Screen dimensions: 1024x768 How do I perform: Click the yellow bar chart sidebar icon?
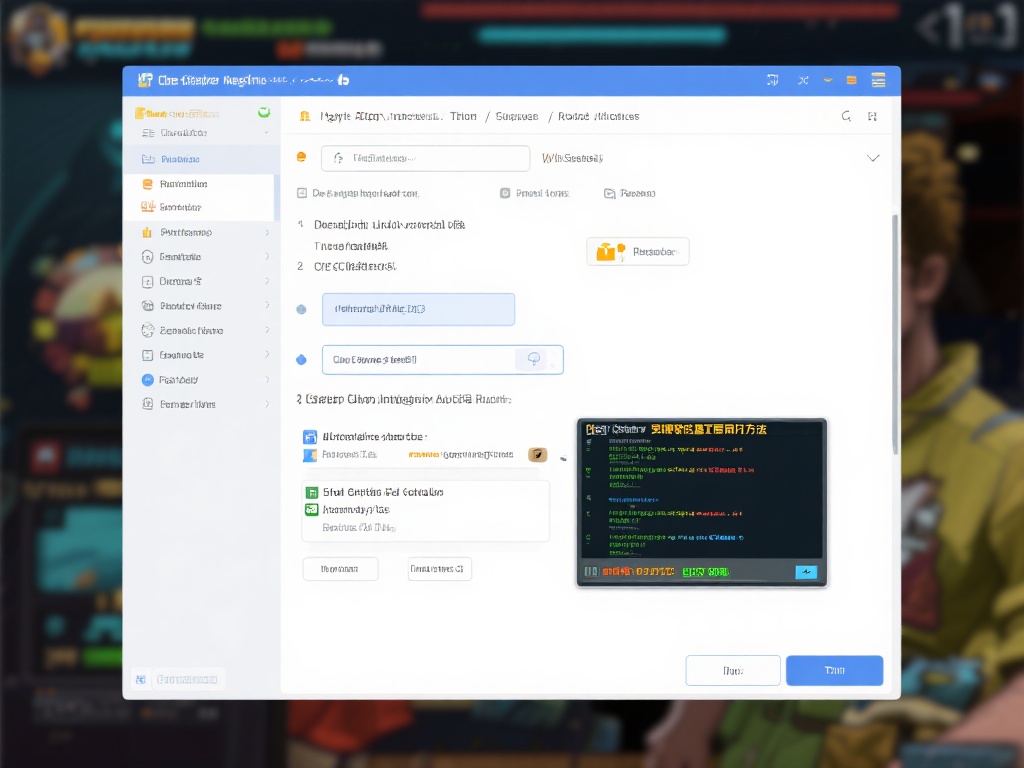pos(148,232)
